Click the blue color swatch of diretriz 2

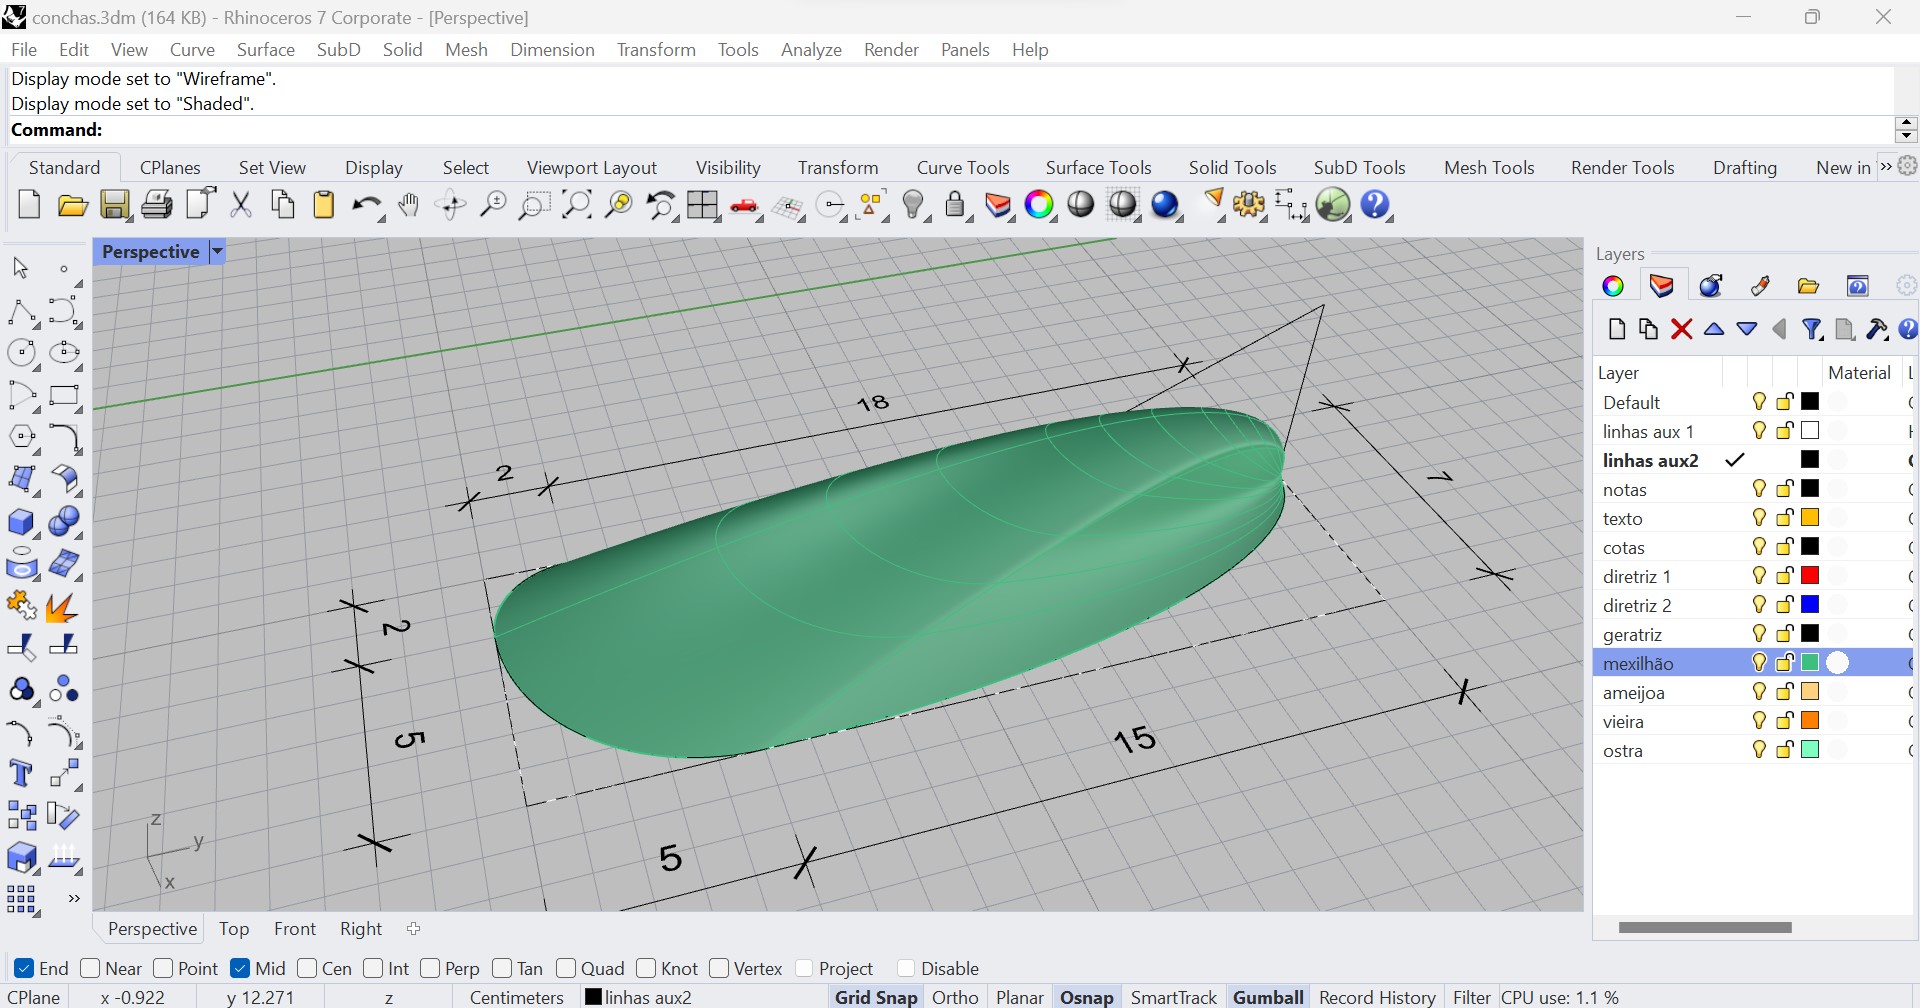tap(1810, 605)
